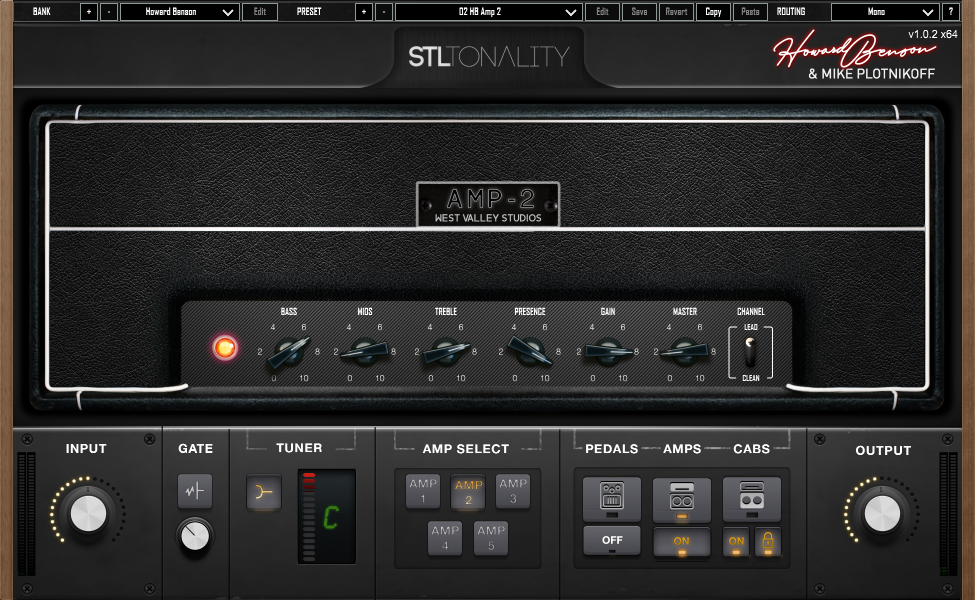Viewport: 975px width, 600px height.
Task: Open the Howard Benson bank dropdown
Action: pos(180,12)
